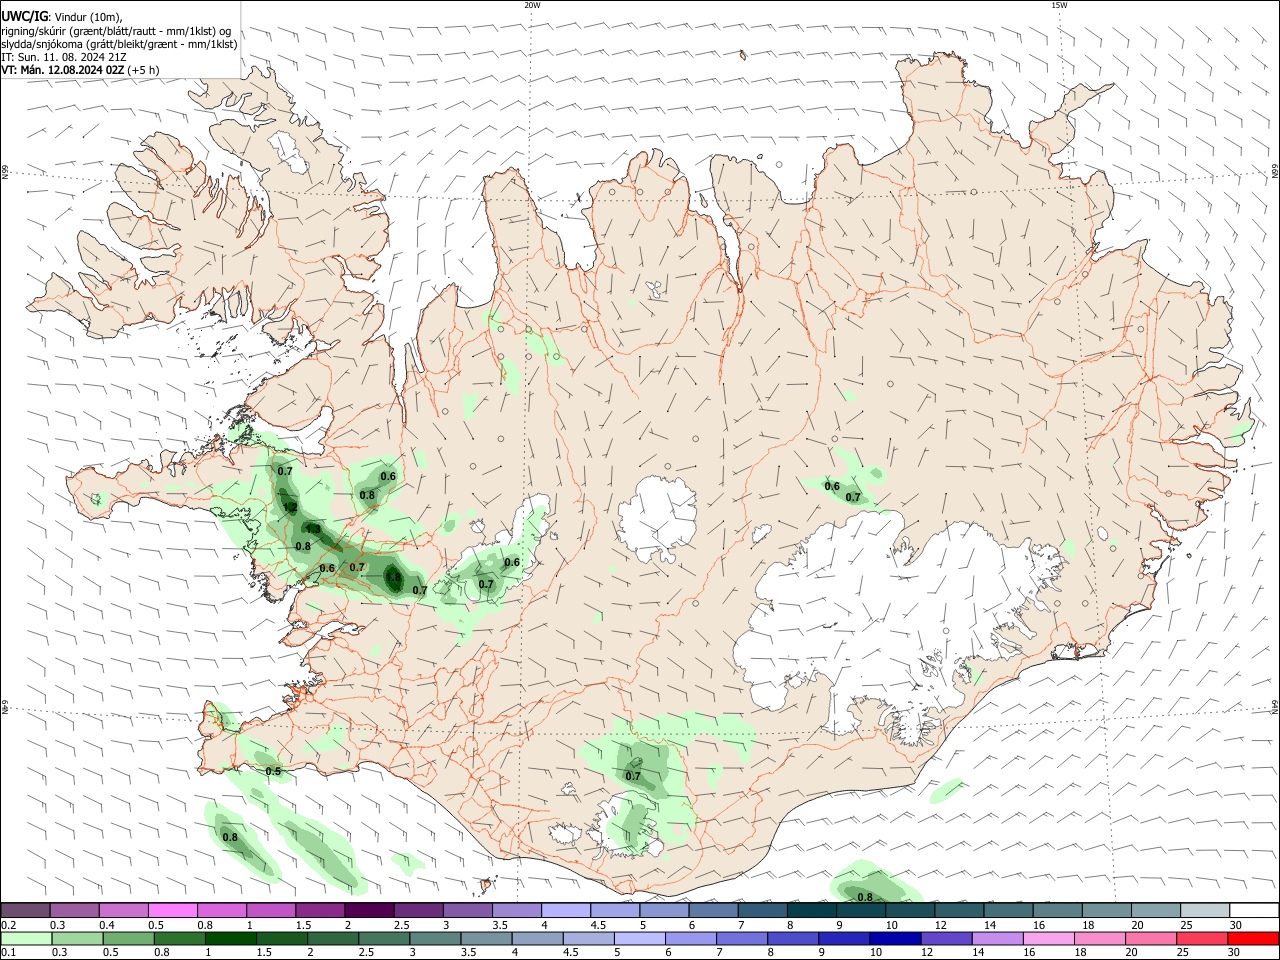The width and height of the screenshot is (1280, 960).
Task: Click the '1.3' precipitation value on the map
Action: (312, 529)
